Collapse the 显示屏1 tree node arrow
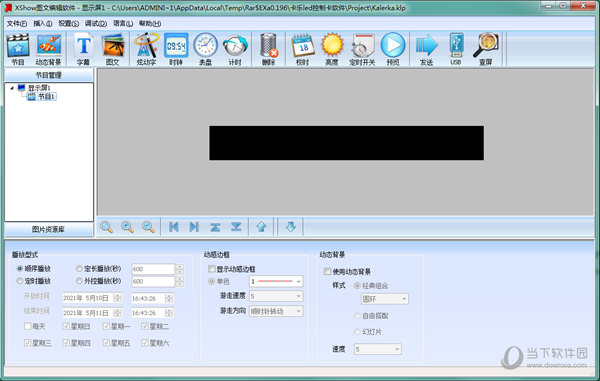The height and width of the screenshot is (381, 600). coord(12,88)
